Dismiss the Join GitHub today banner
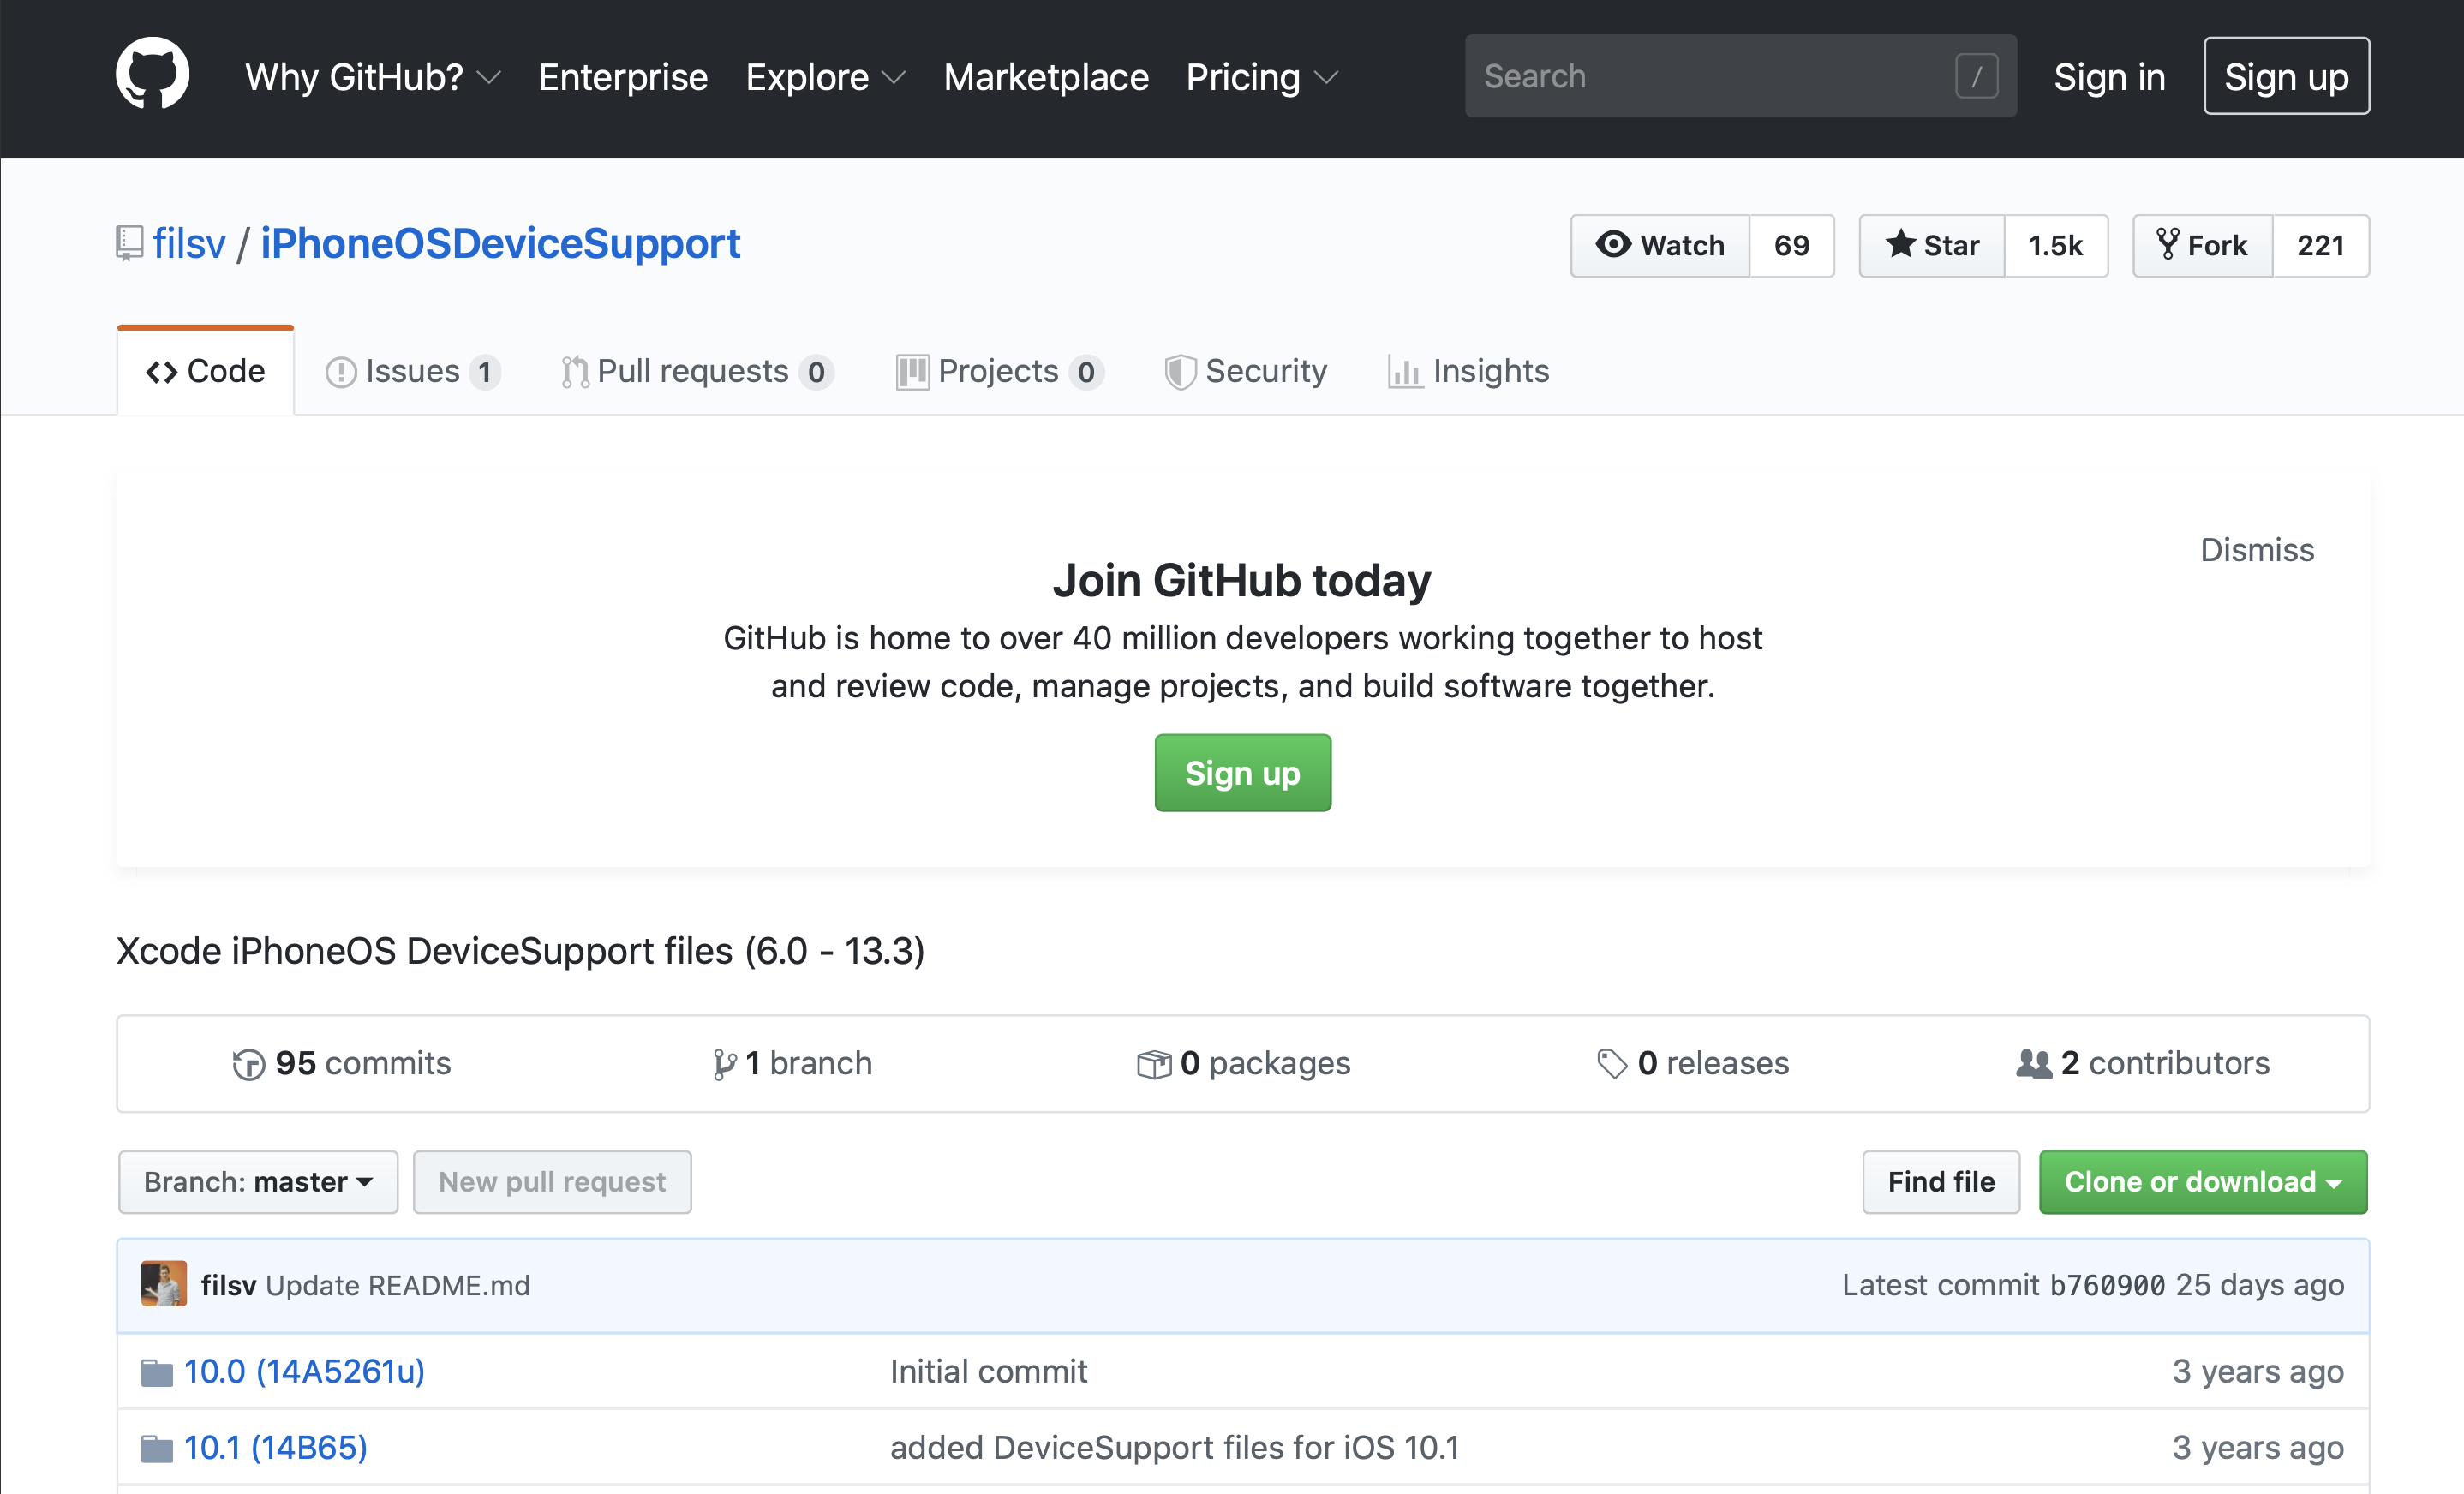Screen dimensions: 2464x1494 [2256, 550]
